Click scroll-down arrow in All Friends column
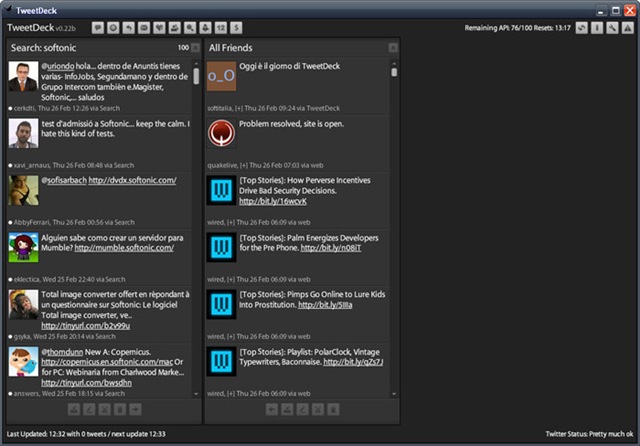 394,394
